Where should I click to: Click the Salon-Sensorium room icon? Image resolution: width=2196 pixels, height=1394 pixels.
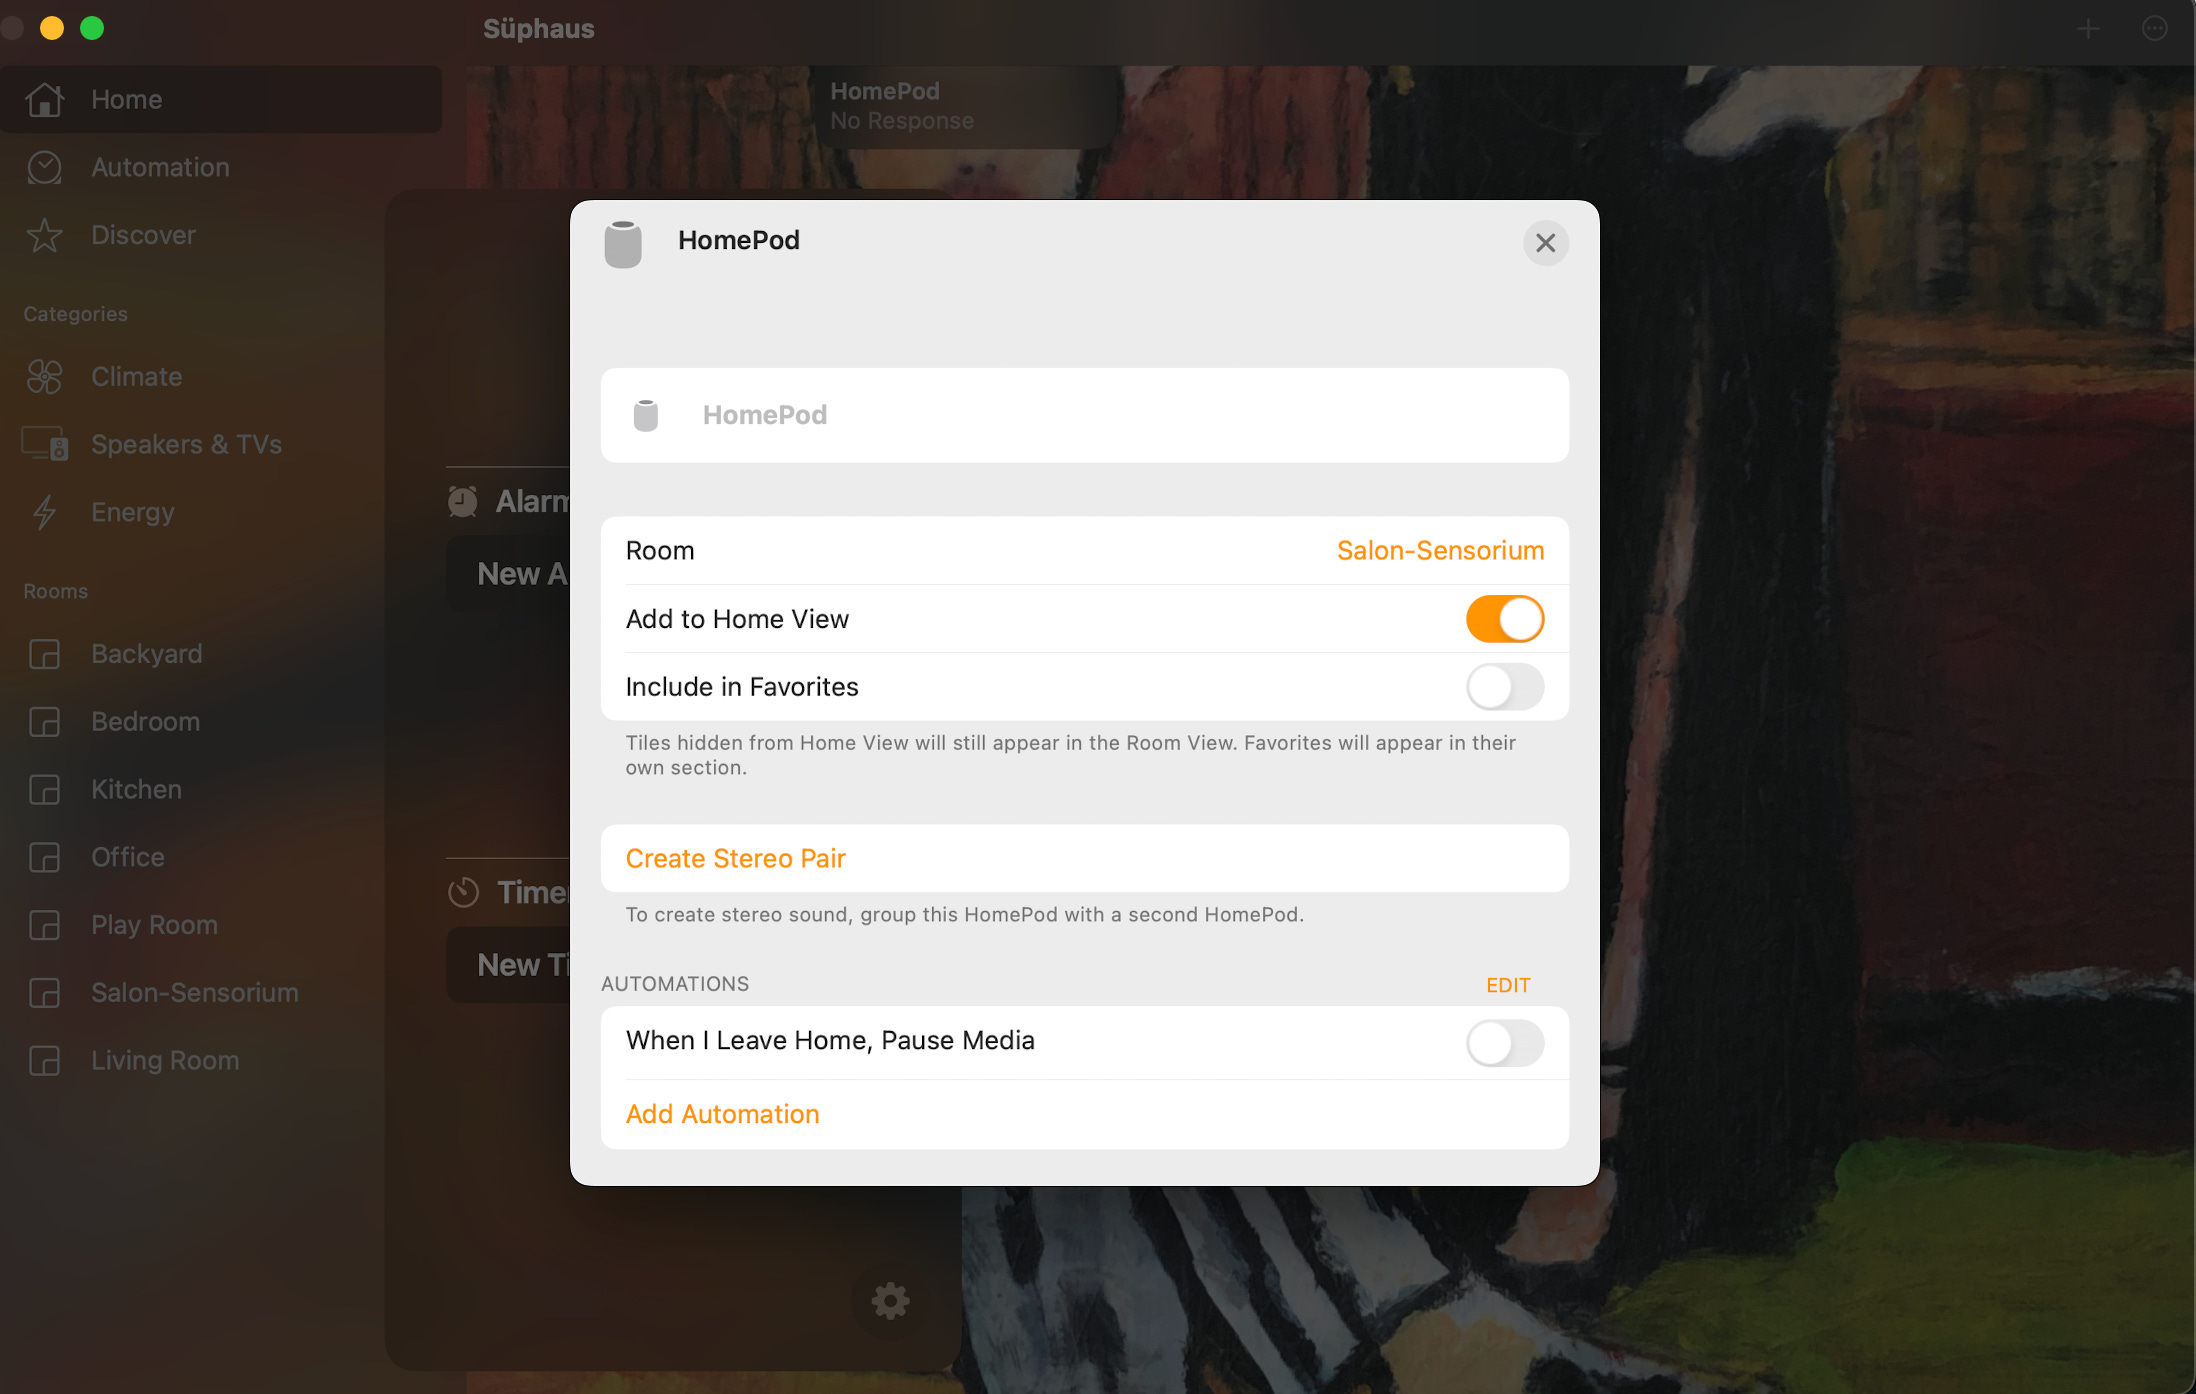pos(45,993)
